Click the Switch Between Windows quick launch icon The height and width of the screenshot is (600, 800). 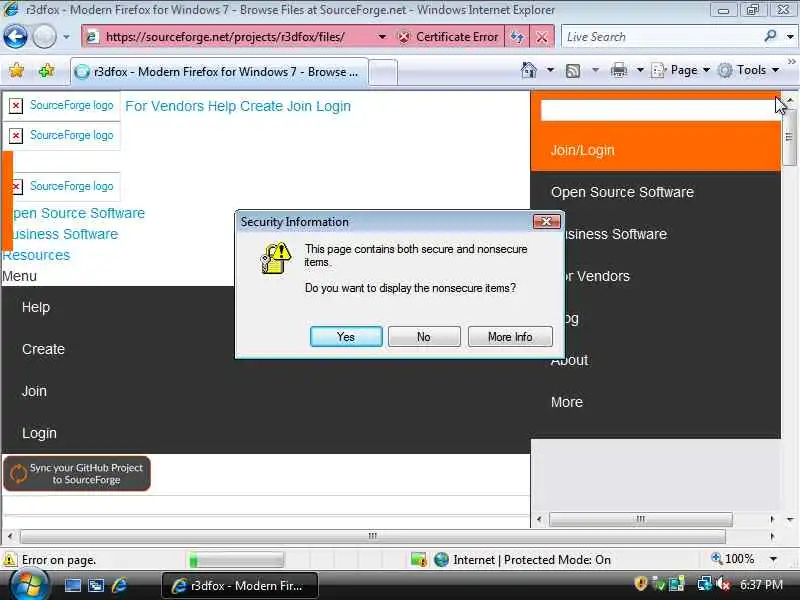pos(96,585)
